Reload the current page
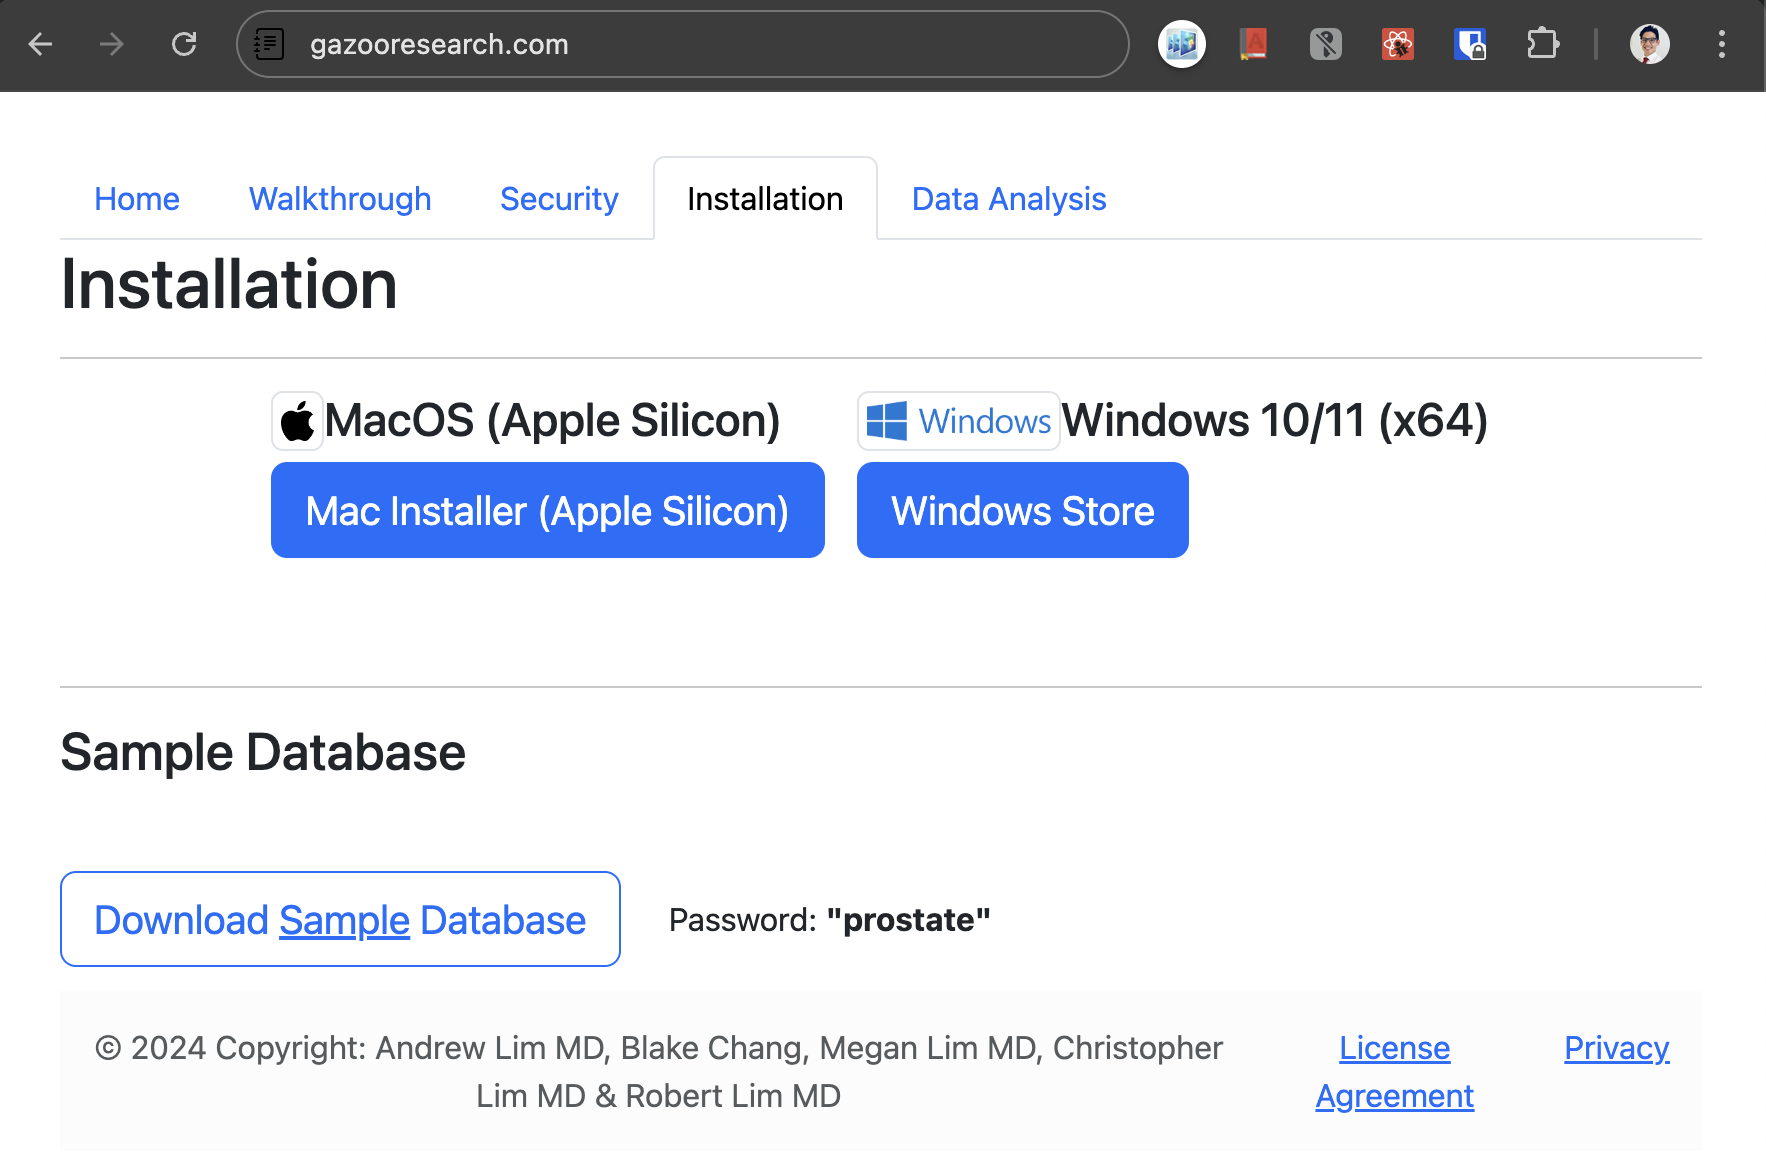 [x=184, y=44]
